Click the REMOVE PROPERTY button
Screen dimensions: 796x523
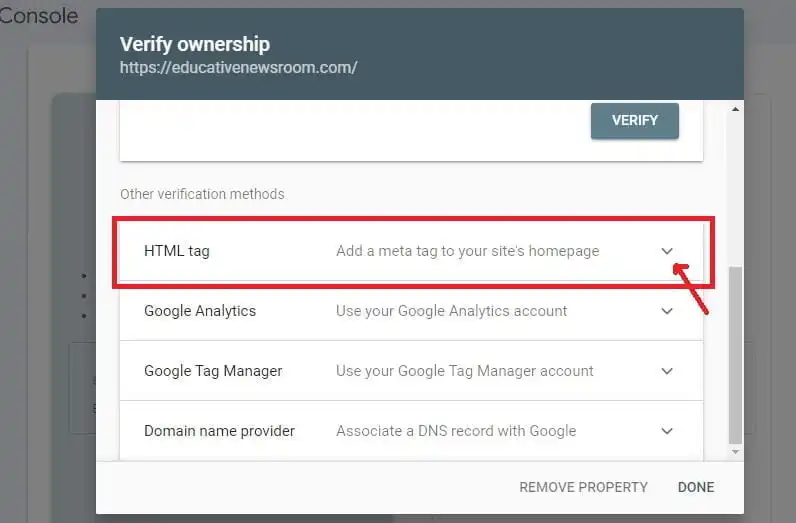coord(583,487)
